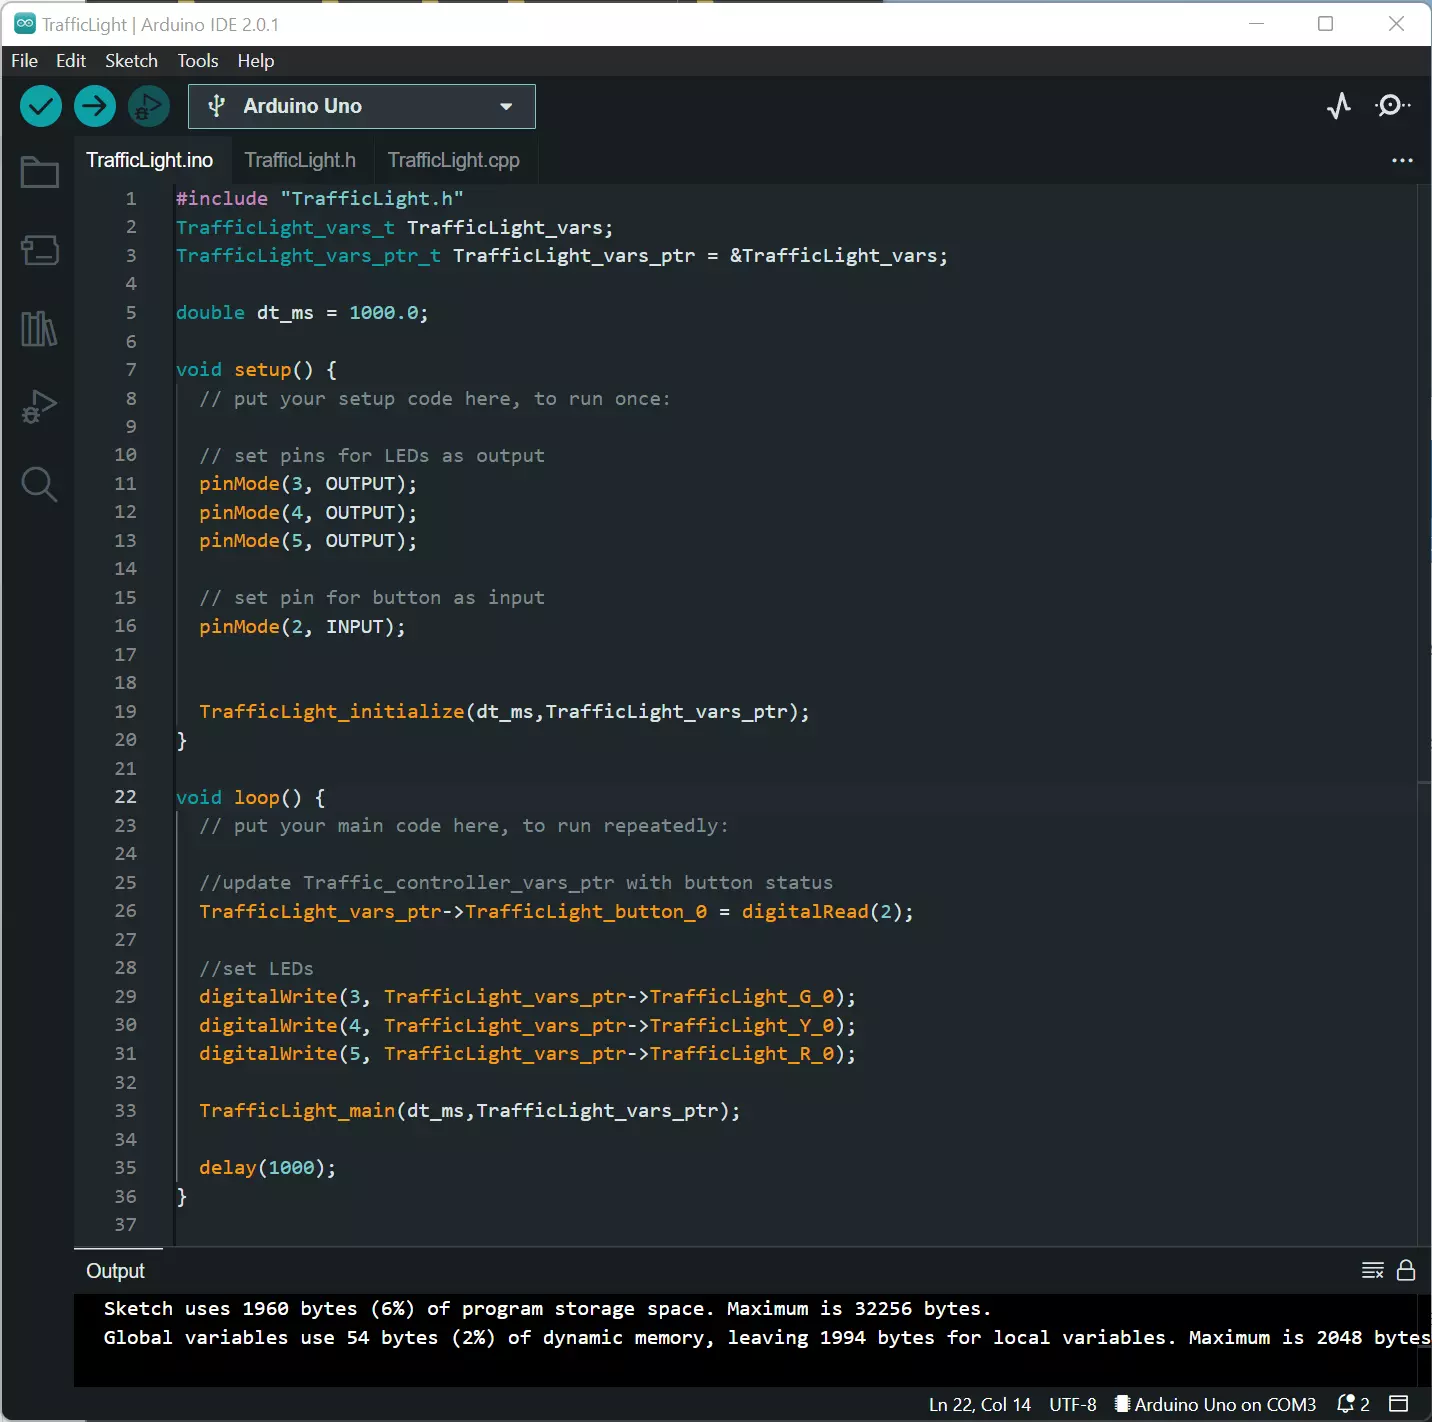Open the editor options ellipsis menu
Image resolution: width=1432 pixels, height=1422 pixels.
[x=1402, y=160]
